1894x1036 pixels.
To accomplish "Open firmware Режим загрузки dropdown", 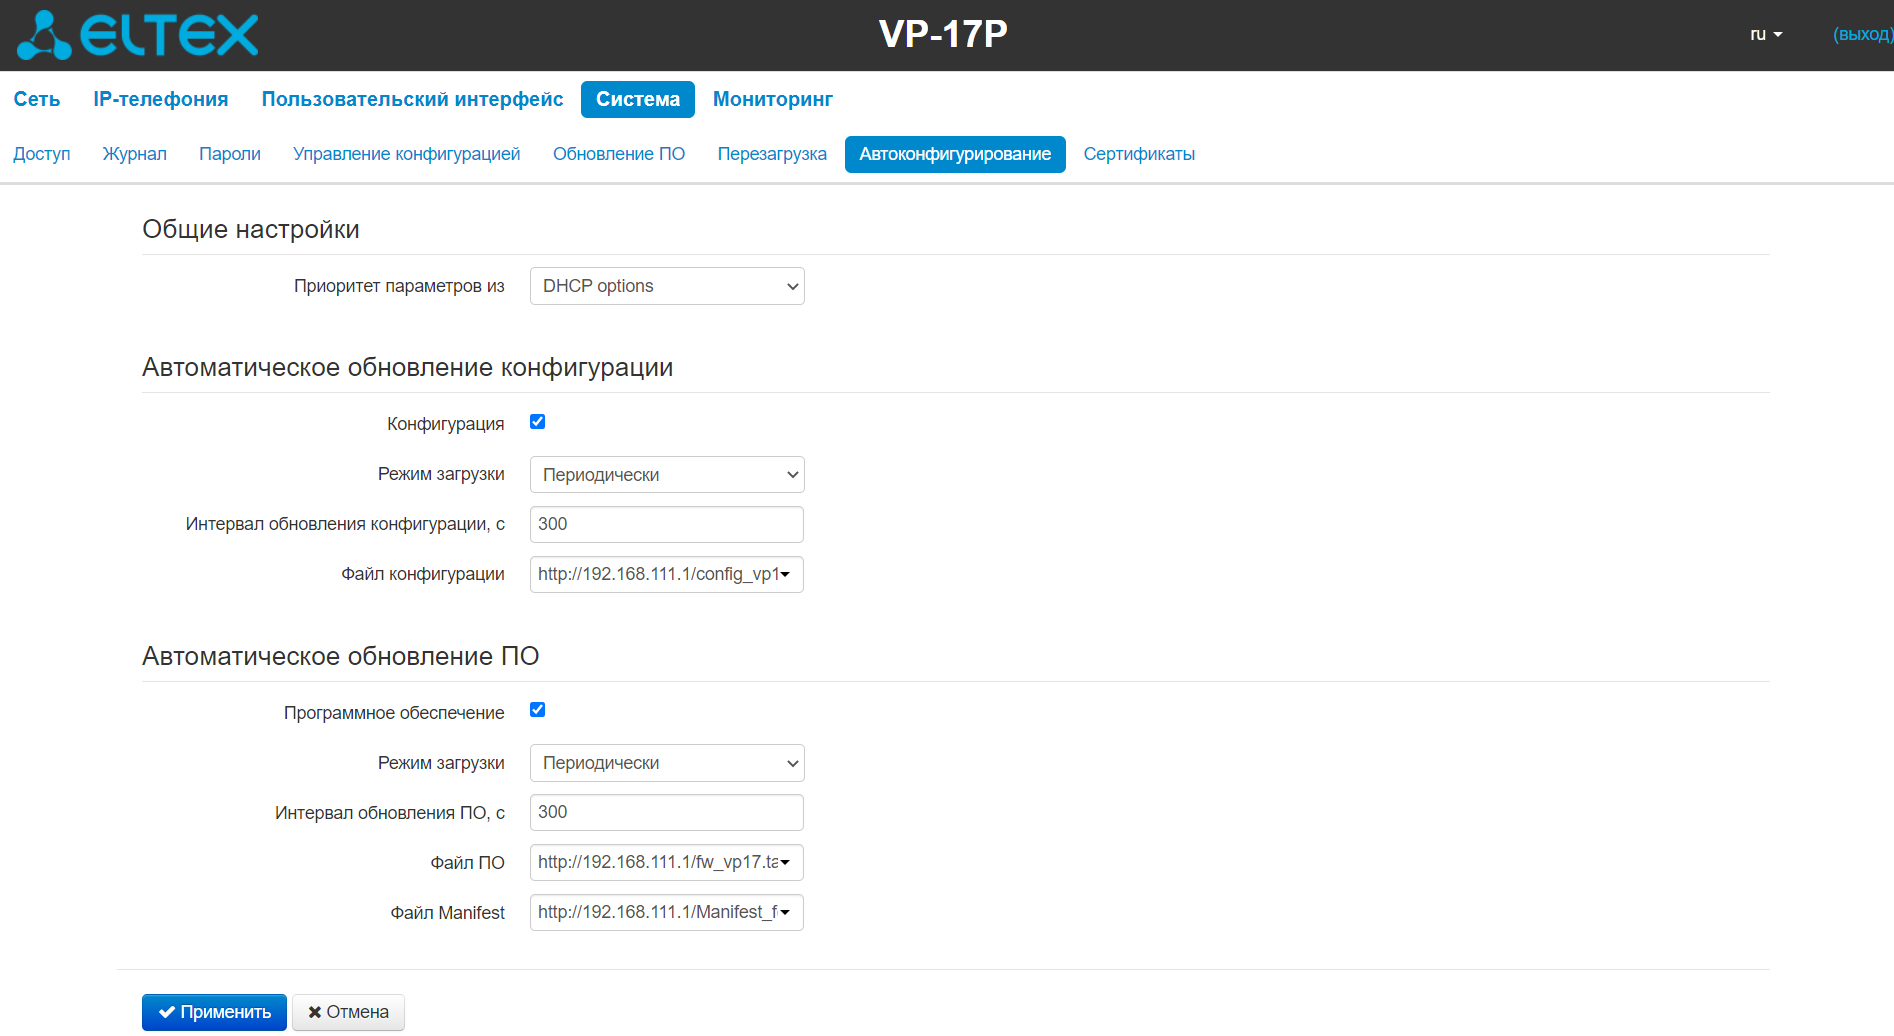I will 667,763.
